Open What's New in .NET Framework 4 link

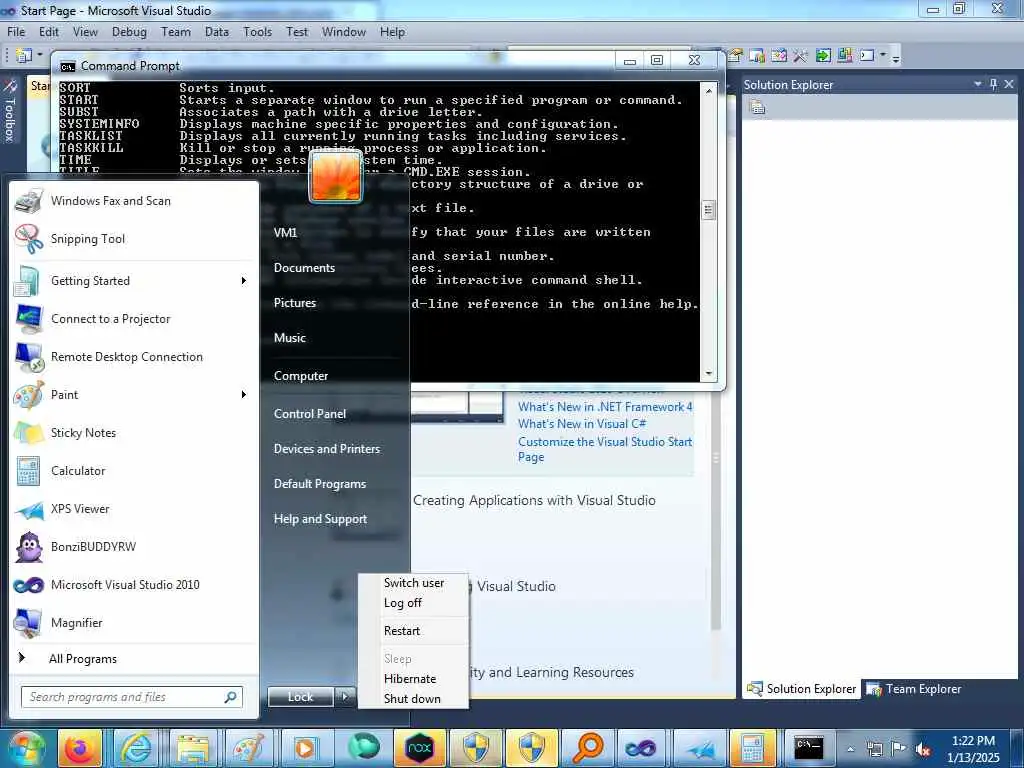click(x=605, y=407)
